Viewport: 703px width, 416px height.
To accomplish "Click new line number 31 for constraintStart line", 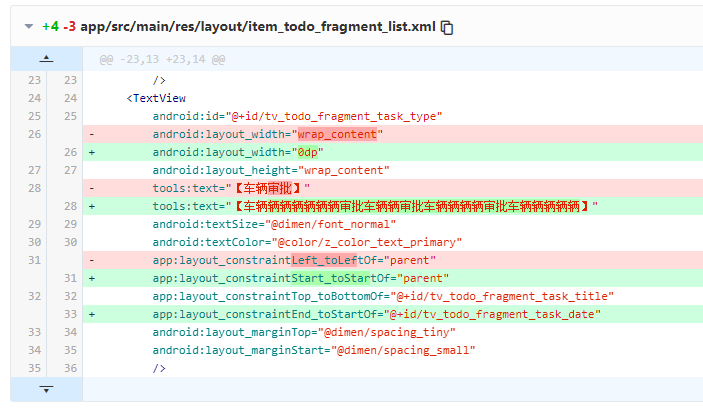I will pos(68,278).
